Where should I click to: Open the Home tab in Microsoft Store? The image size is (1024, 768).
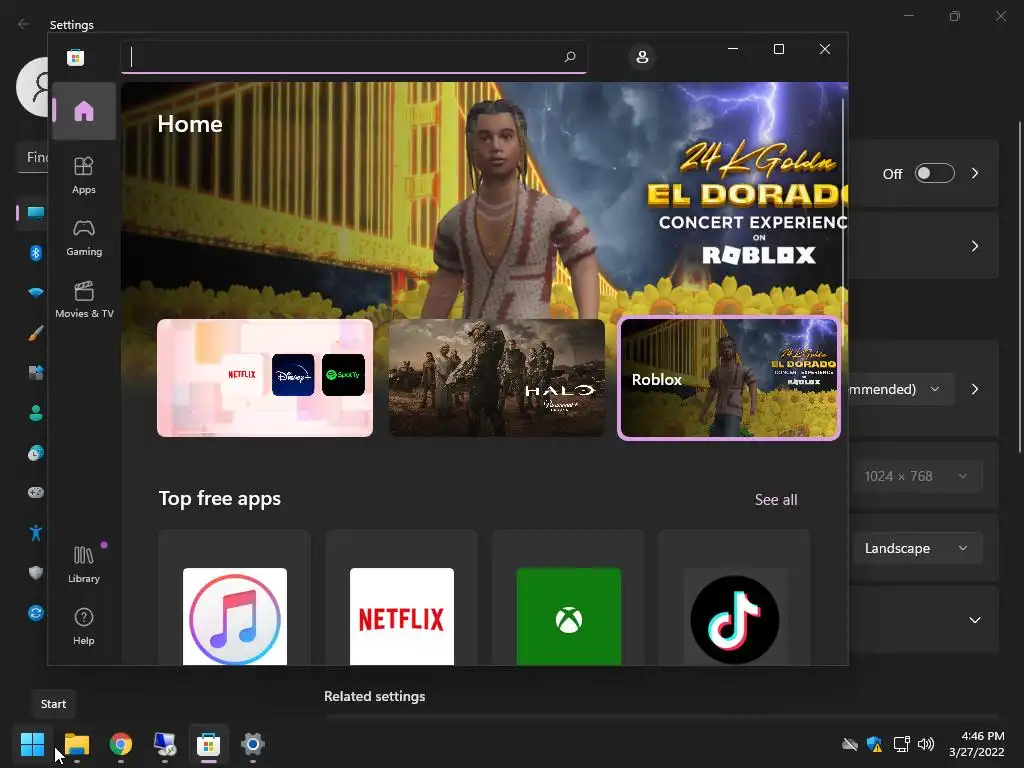click(84, 111)
